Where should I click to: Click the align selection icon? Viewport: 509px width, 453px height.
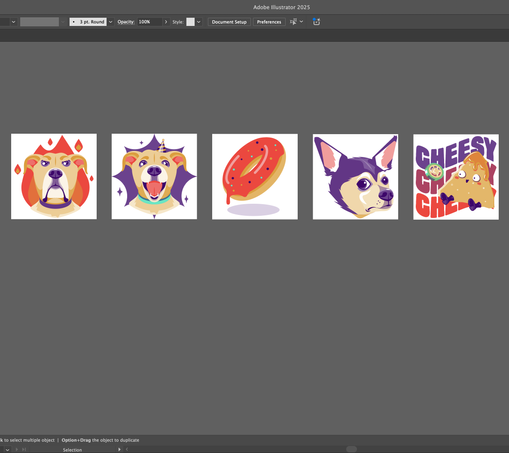[293, 22]
